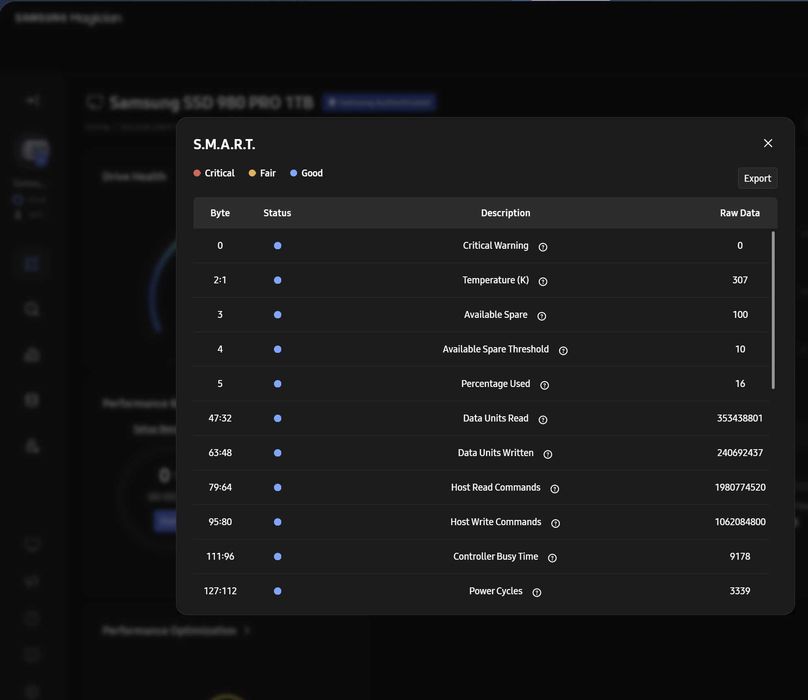View info for Host Read Commands
The image size is (808, 700).
click(554, 489)
